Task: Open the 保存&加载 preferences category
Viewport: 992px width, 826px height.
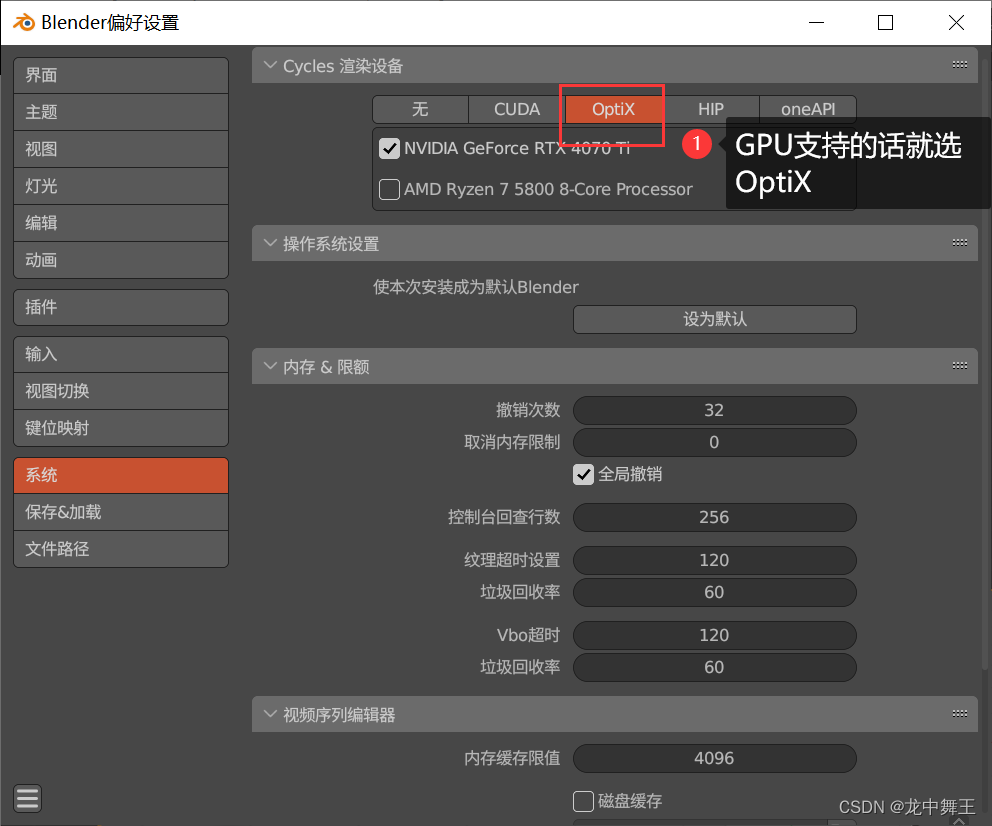Action: click(x=121, y=512)
